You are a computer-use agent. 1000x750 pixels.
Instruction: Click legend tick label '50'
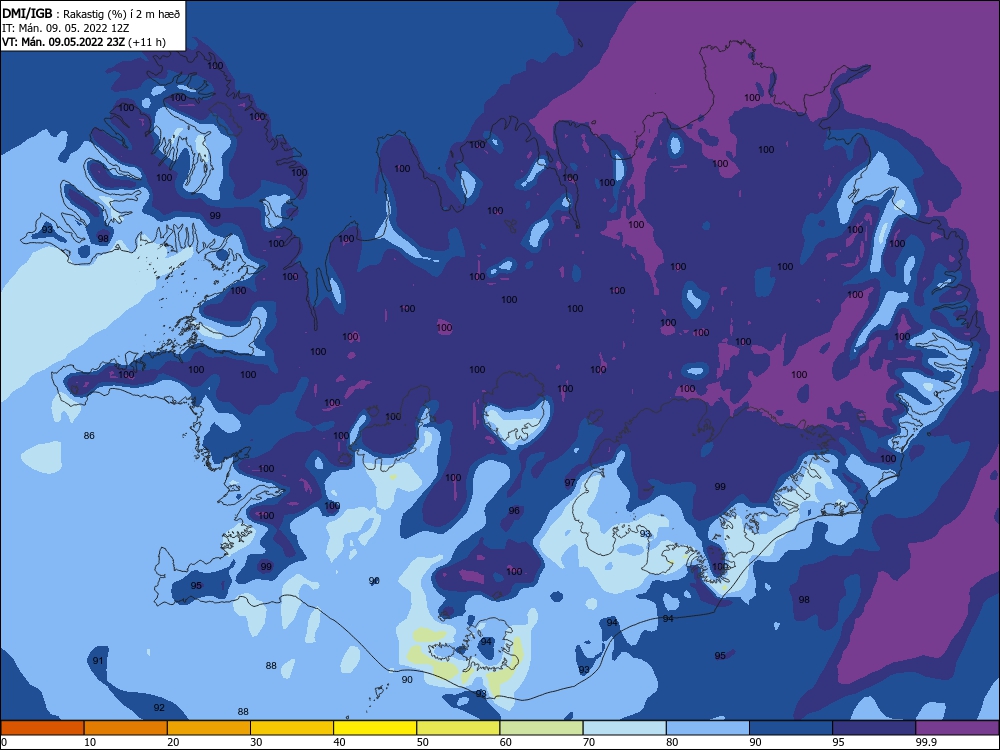(422, 742)
